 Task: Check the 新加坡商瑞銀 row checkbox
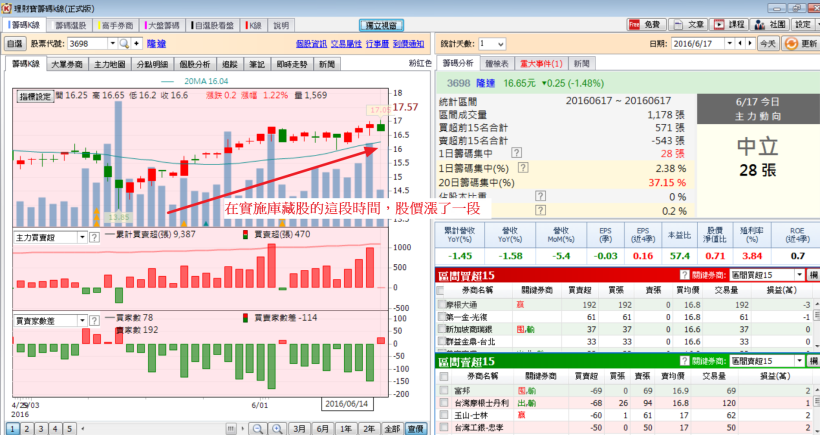pyautogui.click(x=442, y=328)
